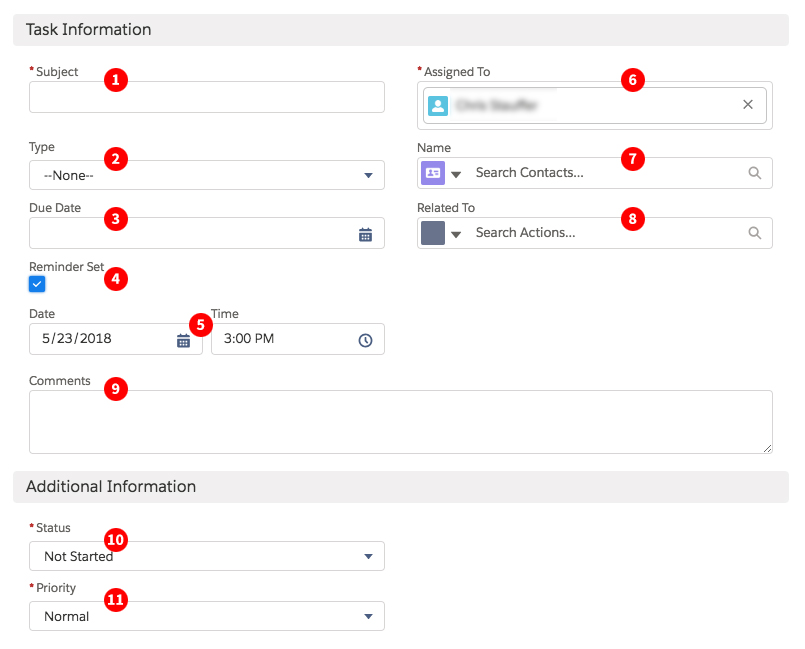The image size is (805, 649).
Task: Remove the assigned user via the X button
Action: [748, 104]
